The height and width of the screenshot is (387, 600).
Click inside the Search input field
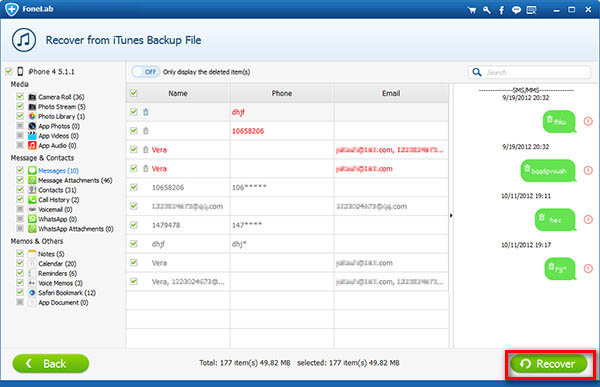click(x=537, y=72)
